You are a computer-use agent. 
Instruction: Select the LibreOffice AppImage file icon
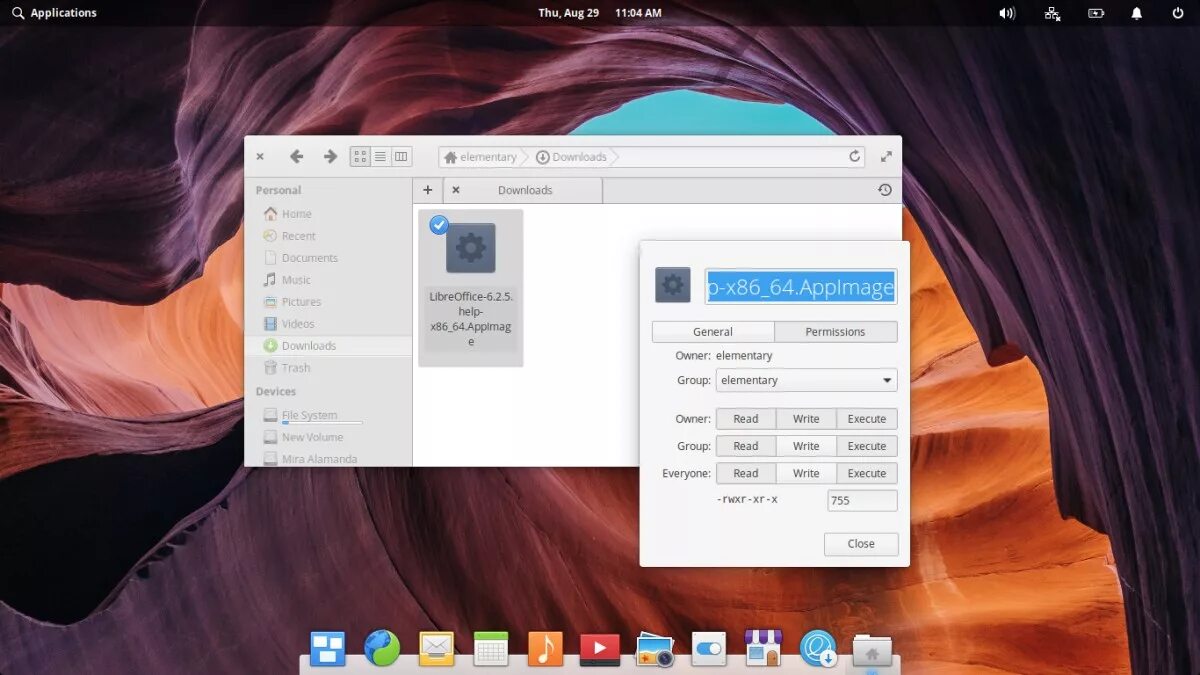[x=470, y=248]
